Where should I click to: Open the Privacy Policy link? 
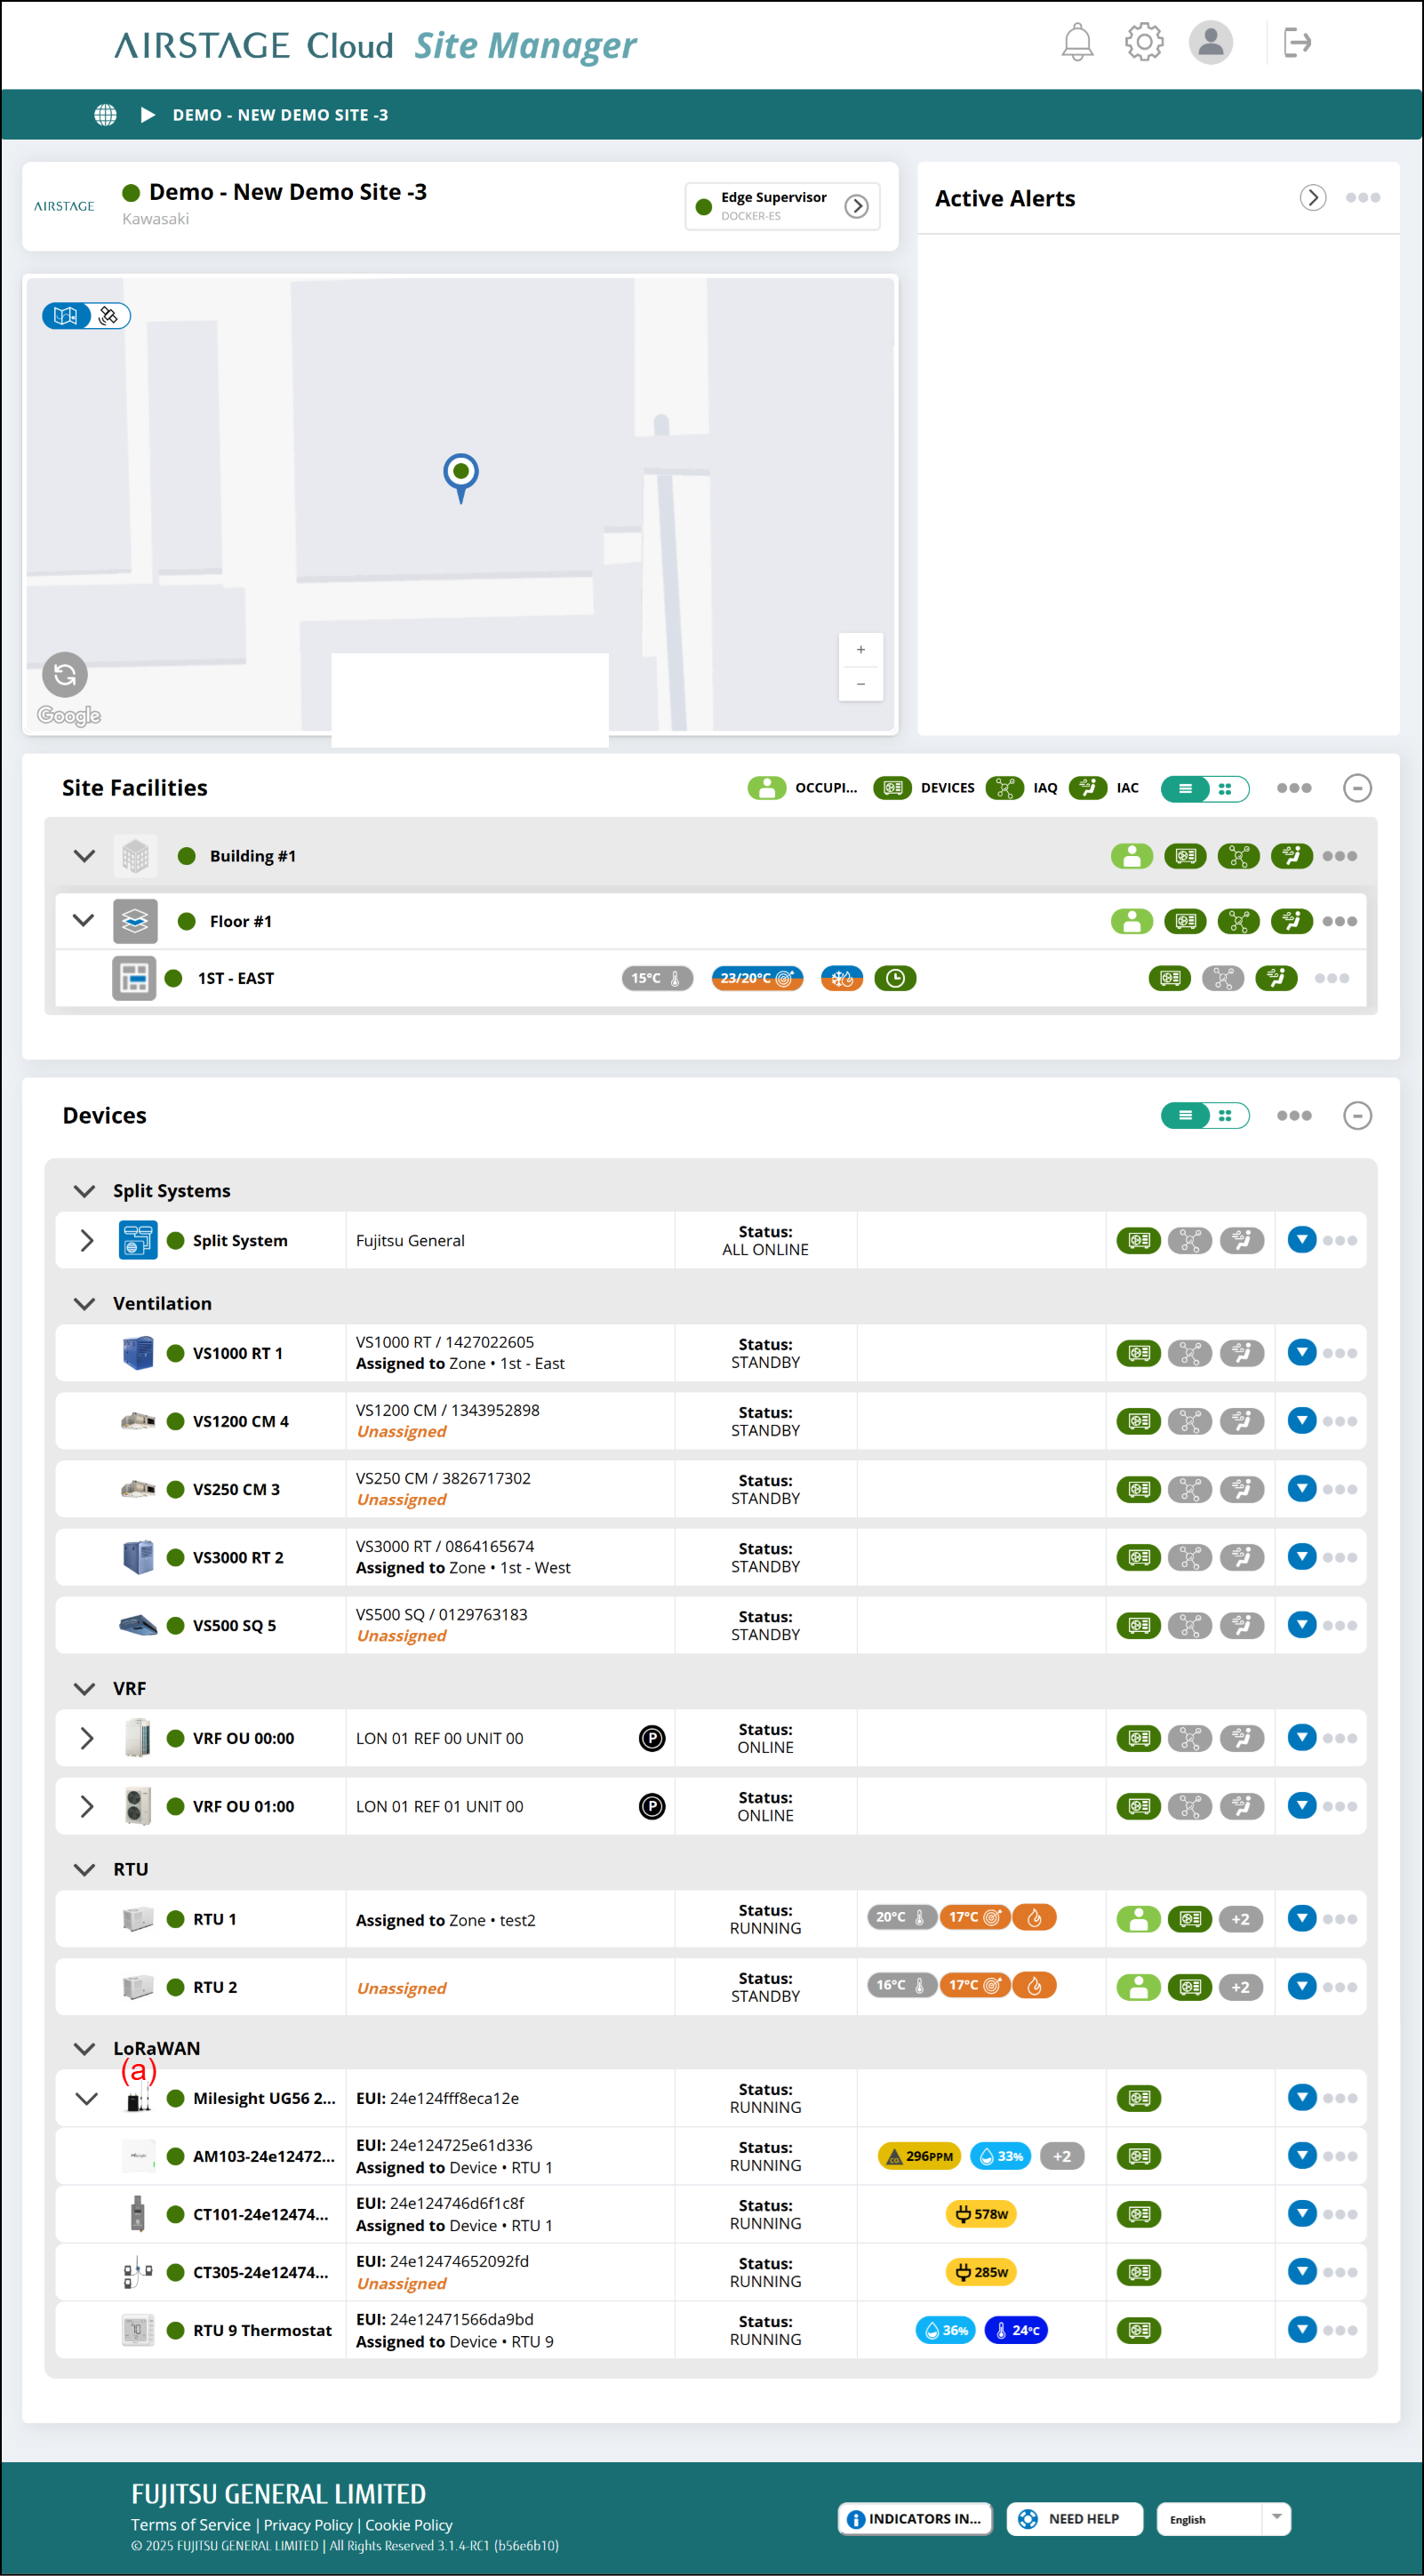coord(308,2525)
